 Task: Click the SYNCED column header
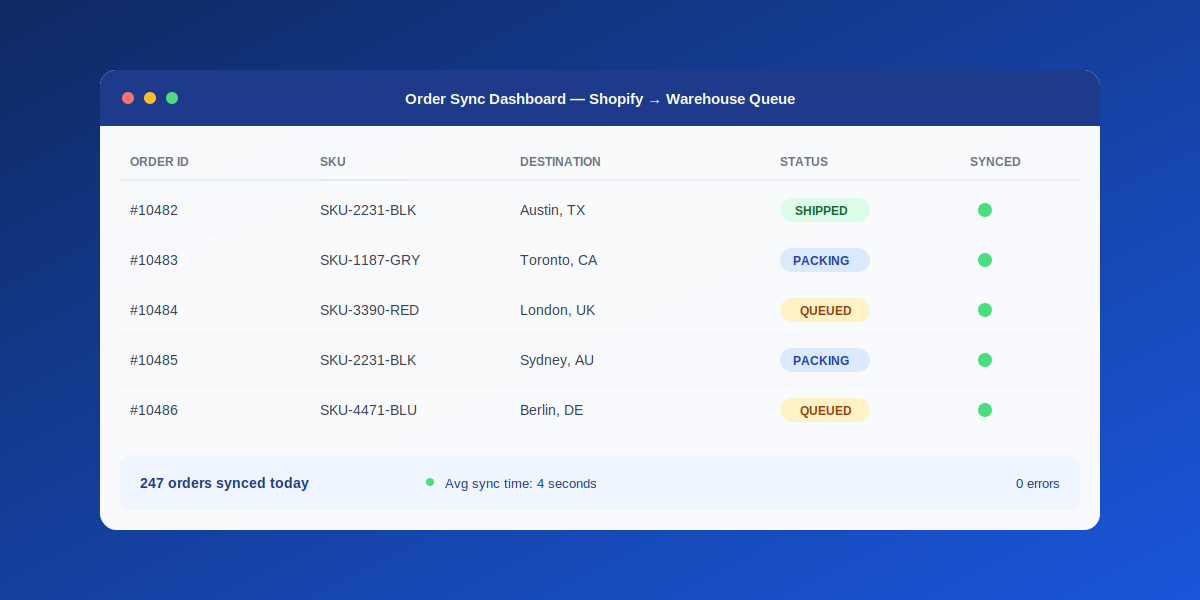point(995,162)
